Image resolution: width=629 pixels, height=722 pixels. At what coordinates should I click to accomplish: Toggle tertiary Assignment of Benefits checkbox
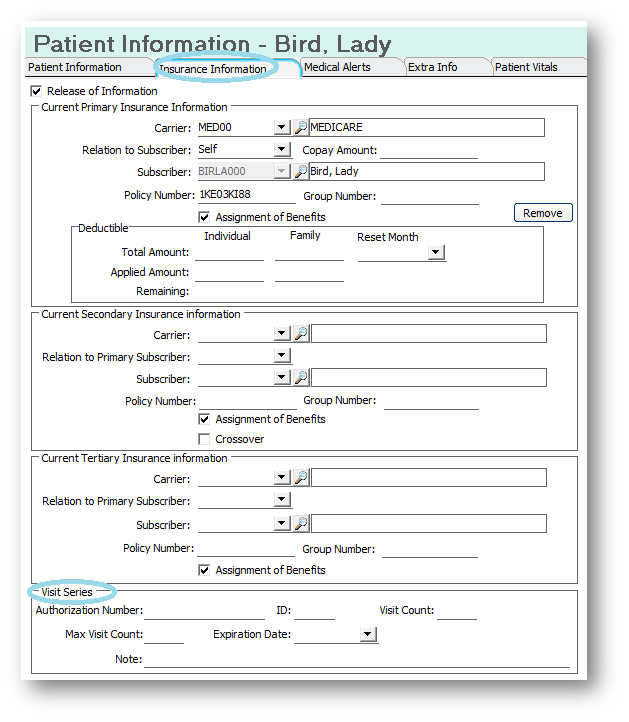204,570
